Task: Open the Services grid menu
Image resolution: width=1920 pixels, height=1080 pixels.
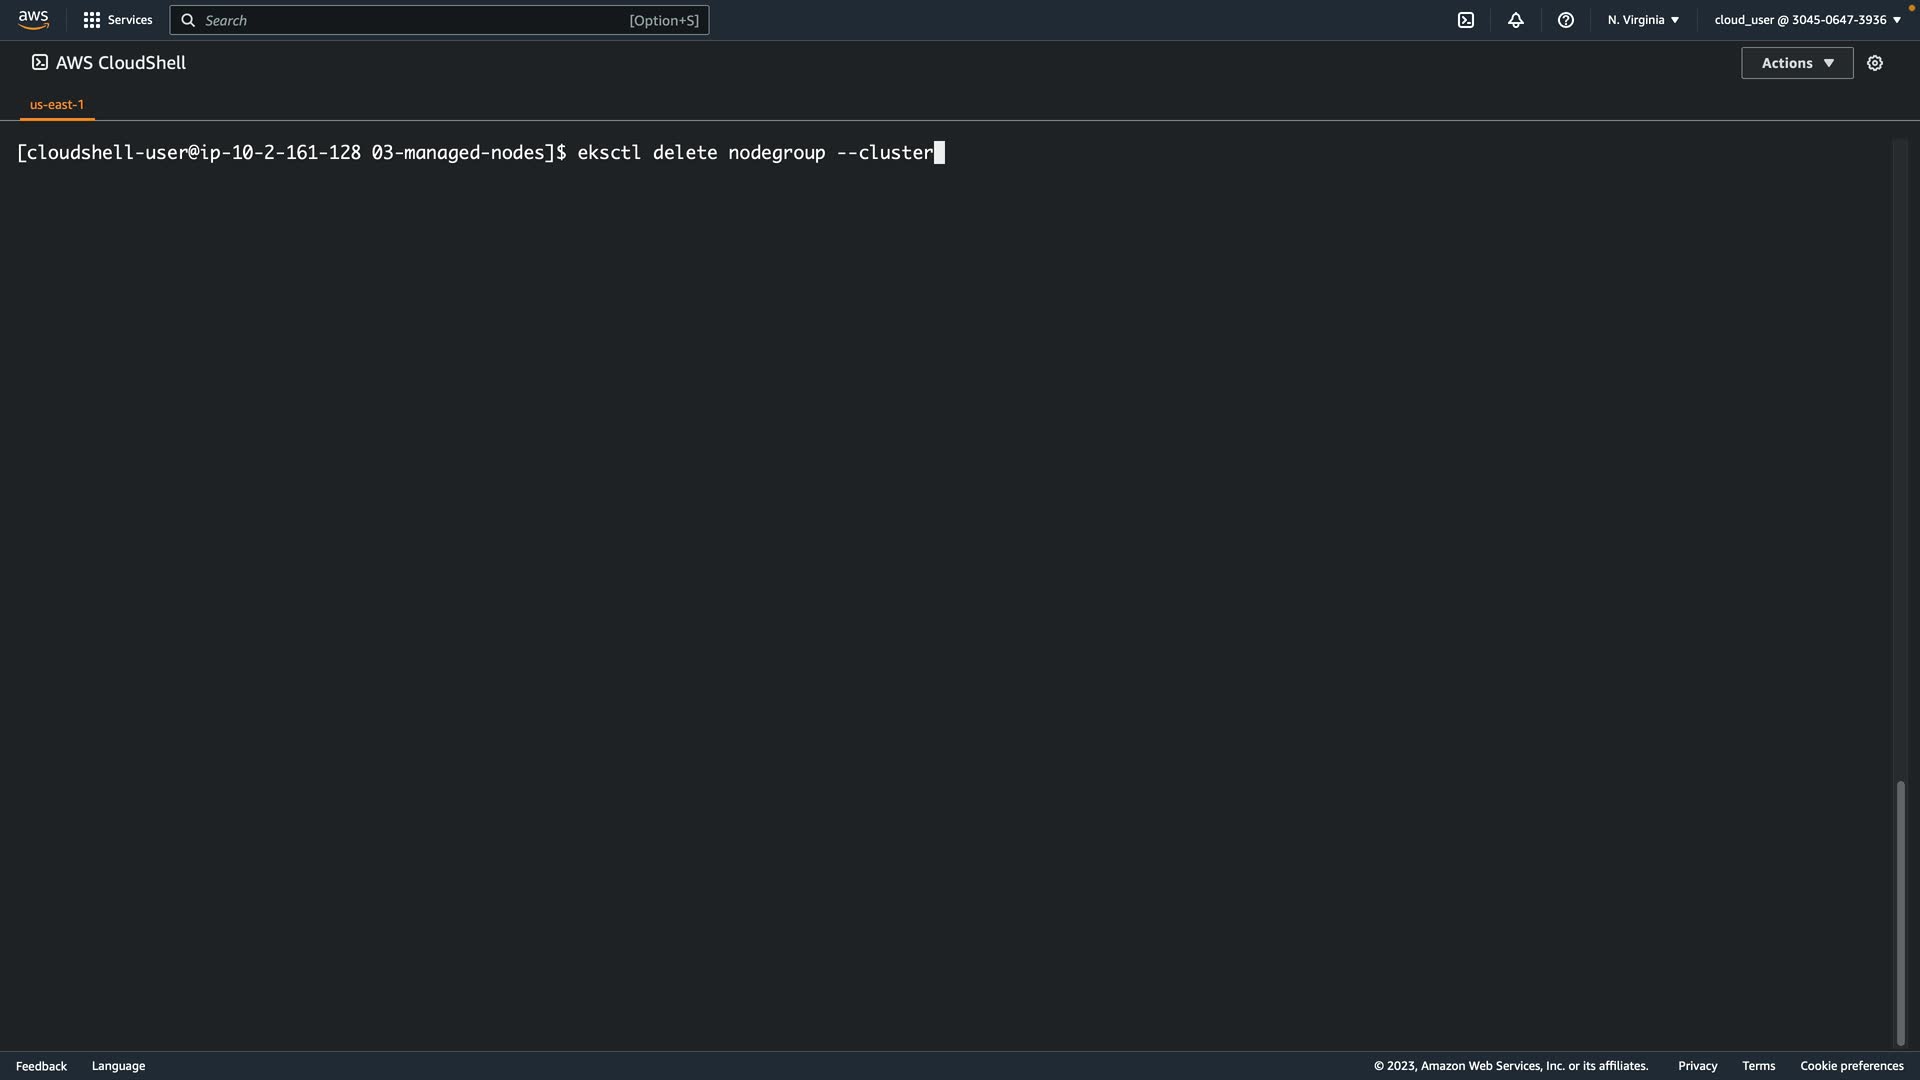Action: [92, 20]
